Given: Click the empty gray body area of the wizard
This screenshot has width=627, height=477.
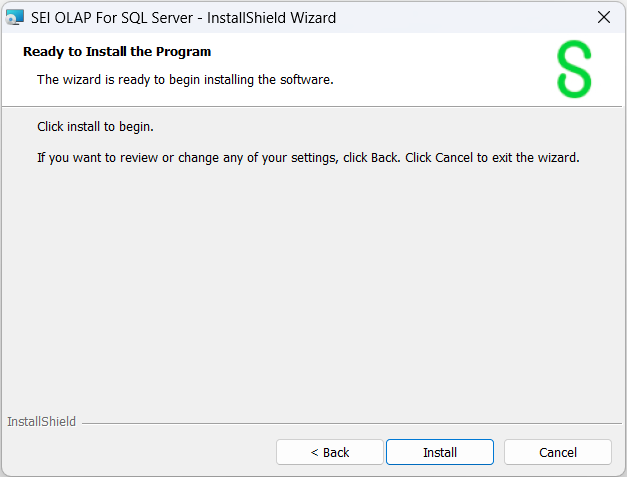Looking at the screenshot, I should click(x=313, y=290).
